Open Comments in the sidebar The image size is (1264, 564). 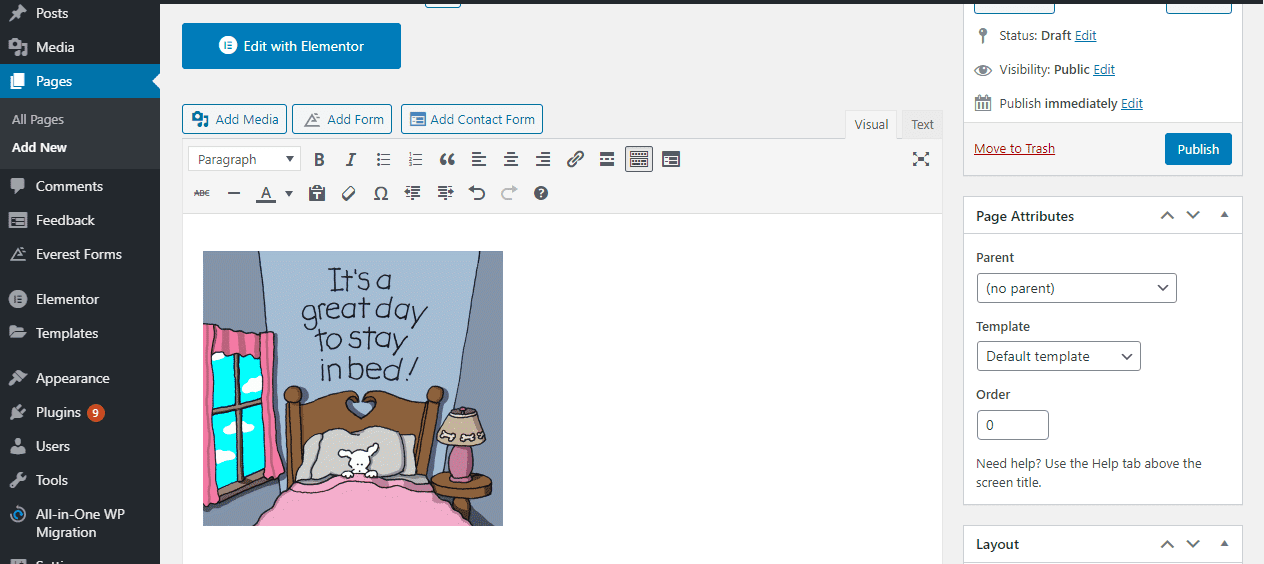point(80,186)
